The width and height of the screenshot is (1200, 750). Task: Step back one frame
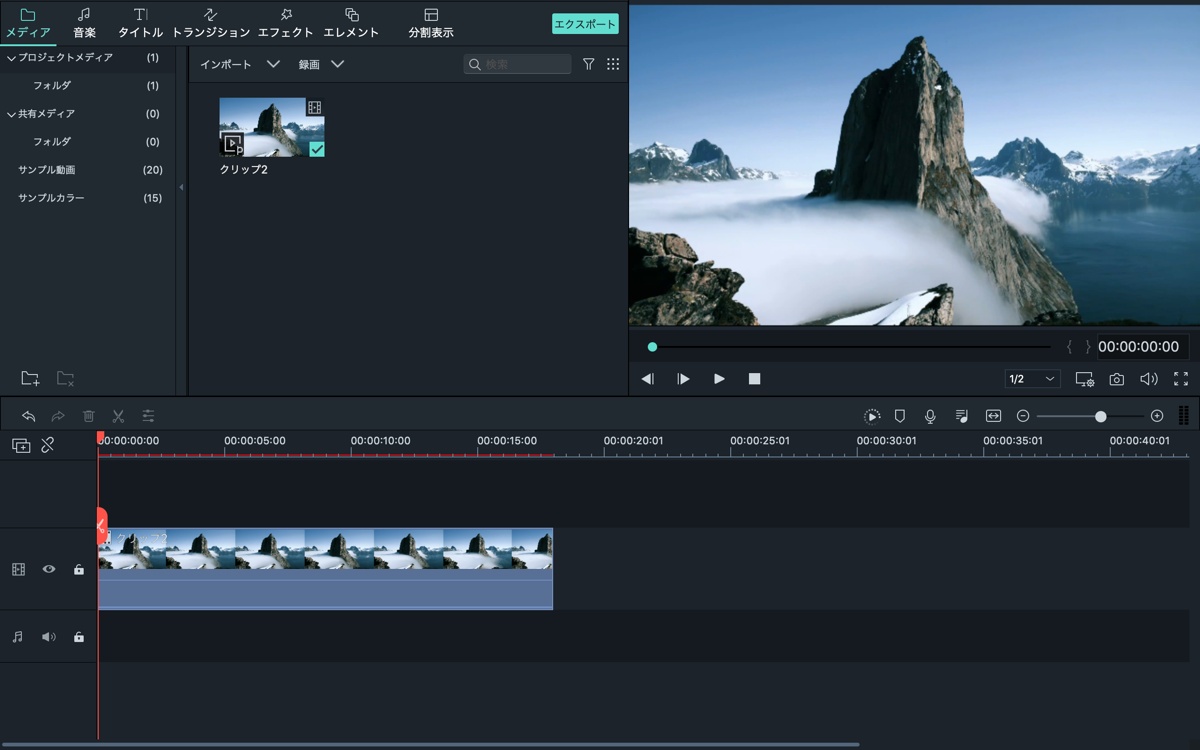click(648, 379)
